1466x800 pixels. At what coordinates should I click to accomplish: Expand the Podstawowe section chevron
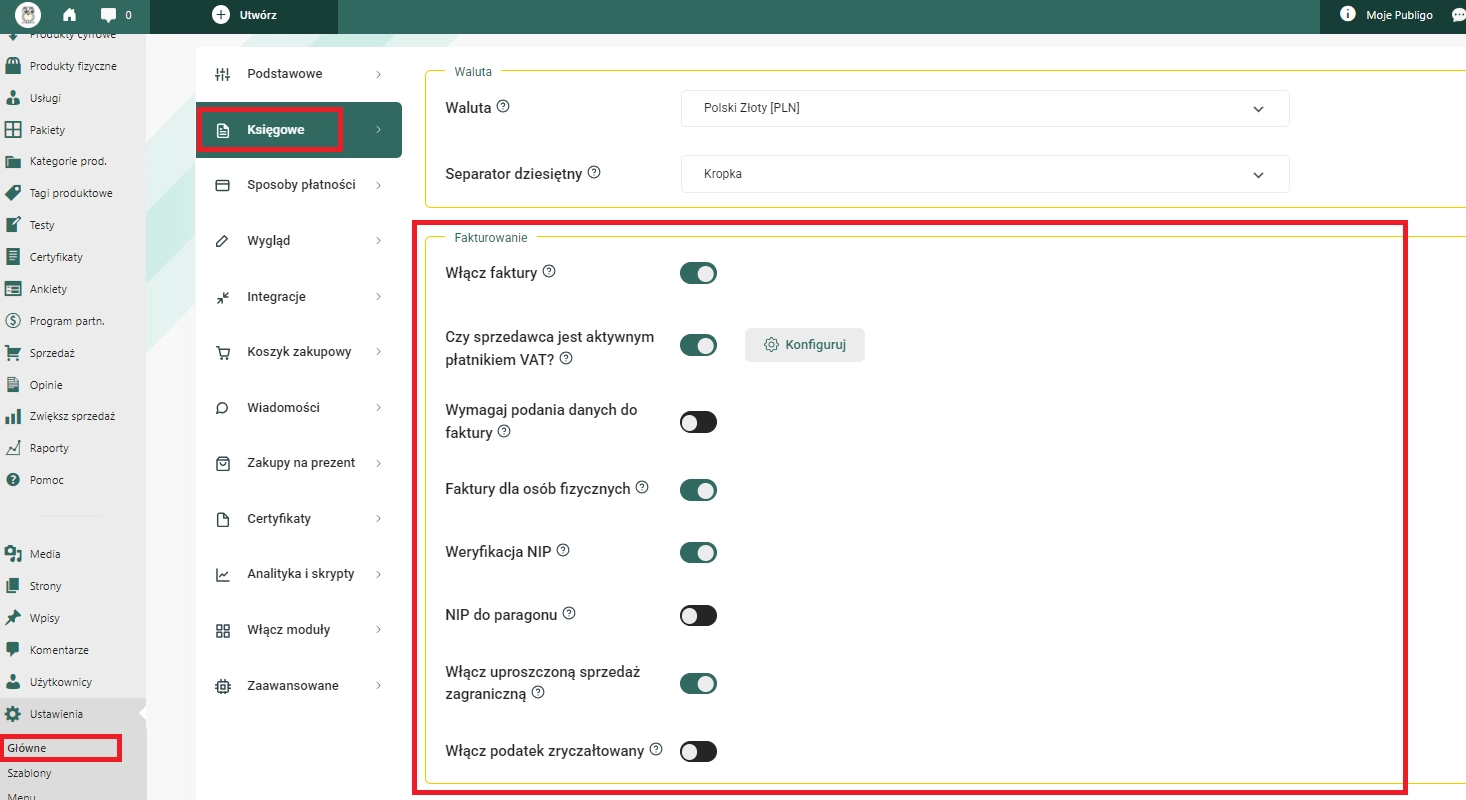379,74
